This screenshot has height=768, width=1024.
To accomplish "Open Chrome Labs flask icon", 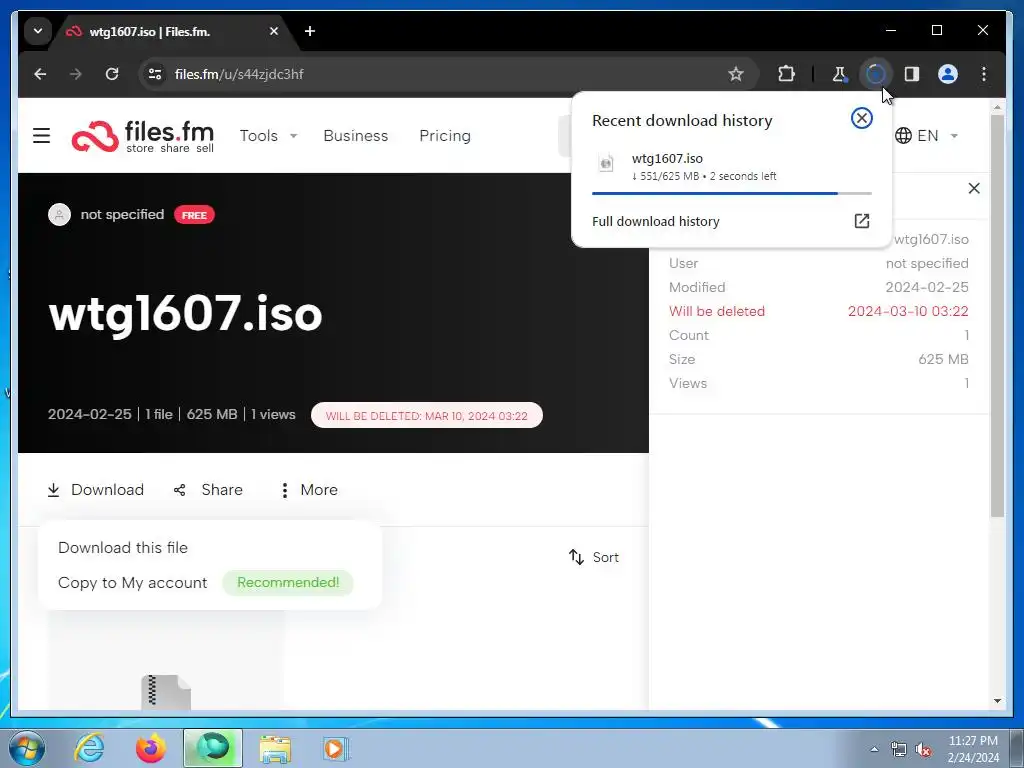I will click(839, 74).
